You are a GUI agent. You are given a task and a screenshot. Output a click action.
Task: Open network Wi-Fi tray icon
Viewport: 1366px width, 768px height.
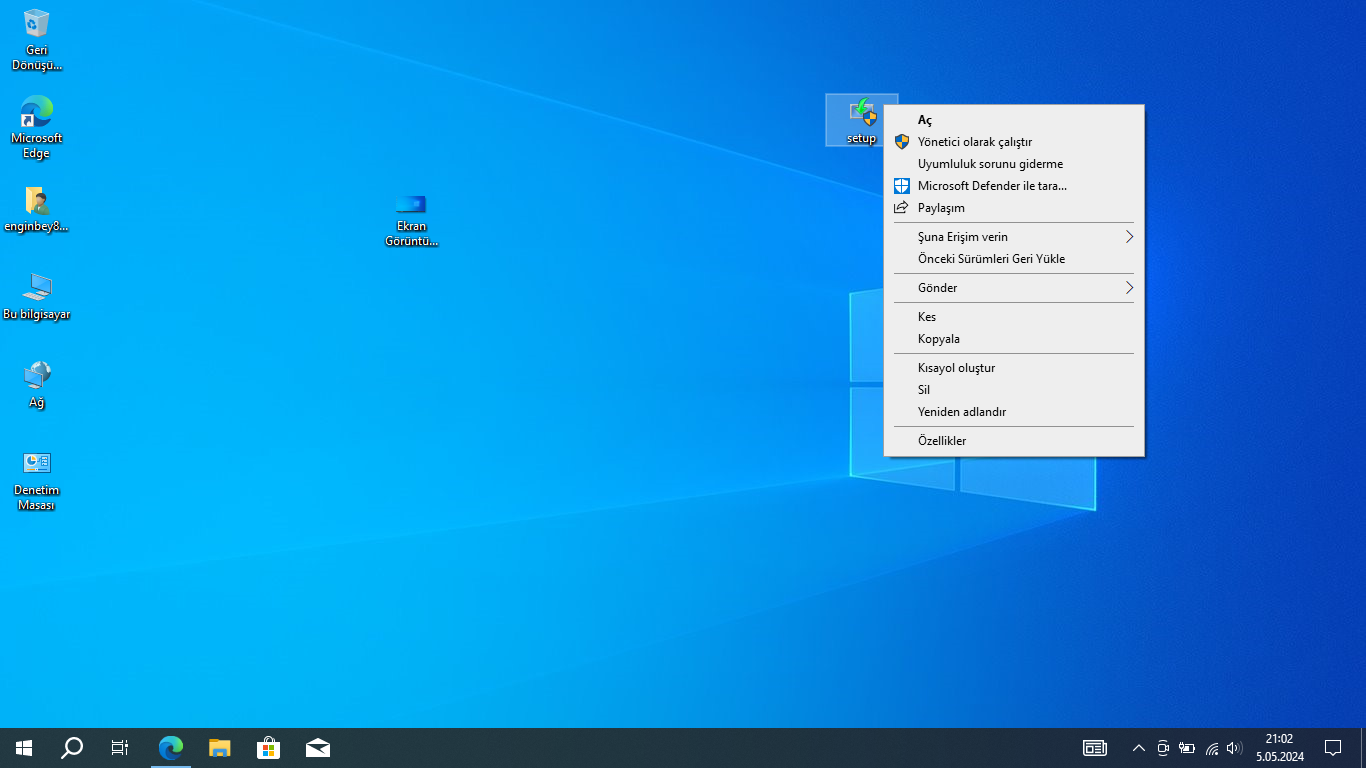pos(1211,748)
